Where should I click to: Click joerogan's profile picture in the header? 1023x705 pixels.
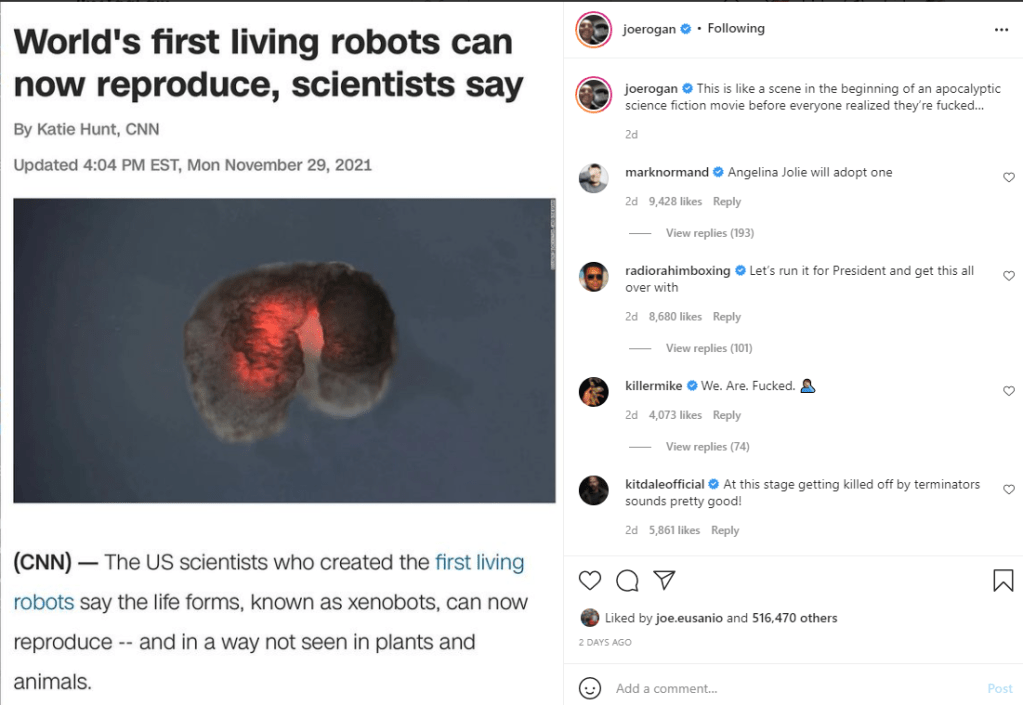[593, 30]
